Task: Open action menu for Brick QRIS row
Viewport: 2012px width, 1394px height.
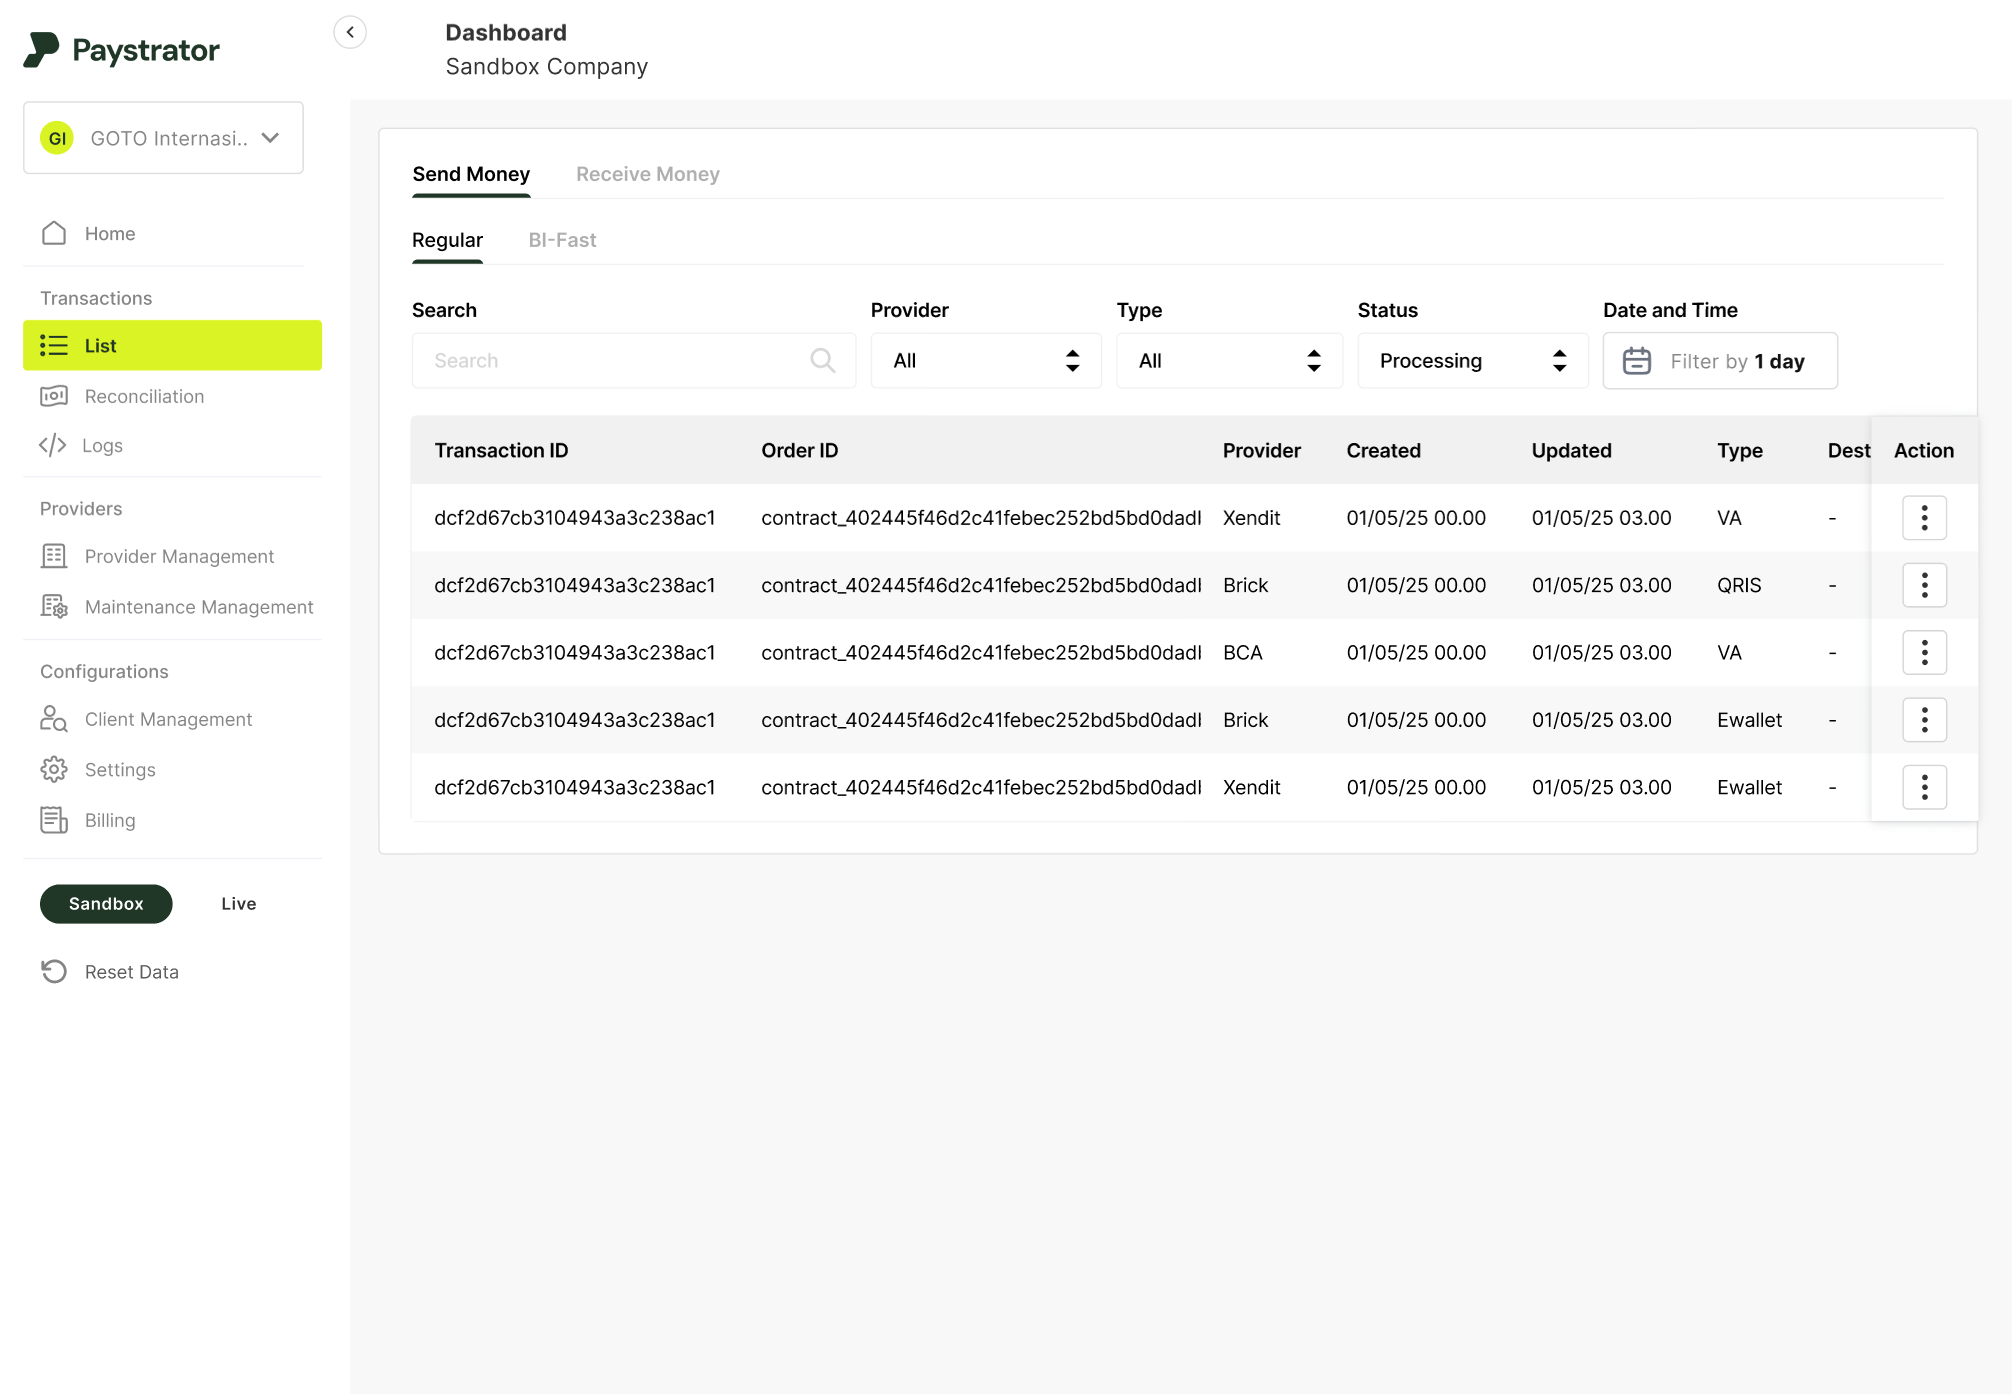Action: [1924, 585]
